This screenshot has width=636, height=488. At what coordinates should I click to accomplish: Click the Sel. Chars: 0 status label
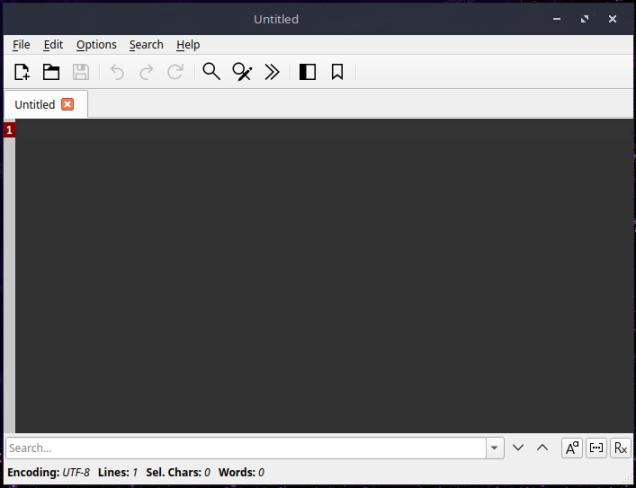coord(178,472)
